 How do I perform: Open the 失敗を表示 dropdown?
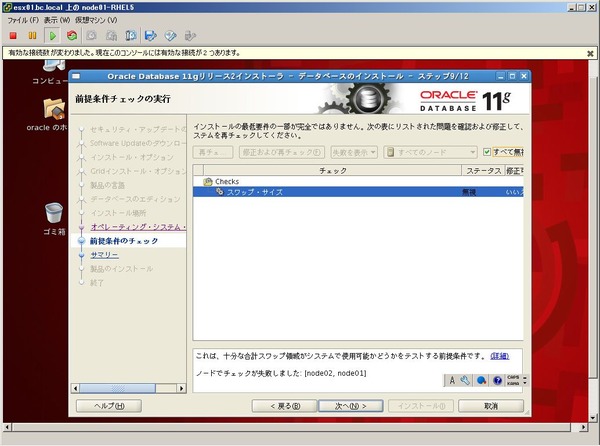coord(354,152)
